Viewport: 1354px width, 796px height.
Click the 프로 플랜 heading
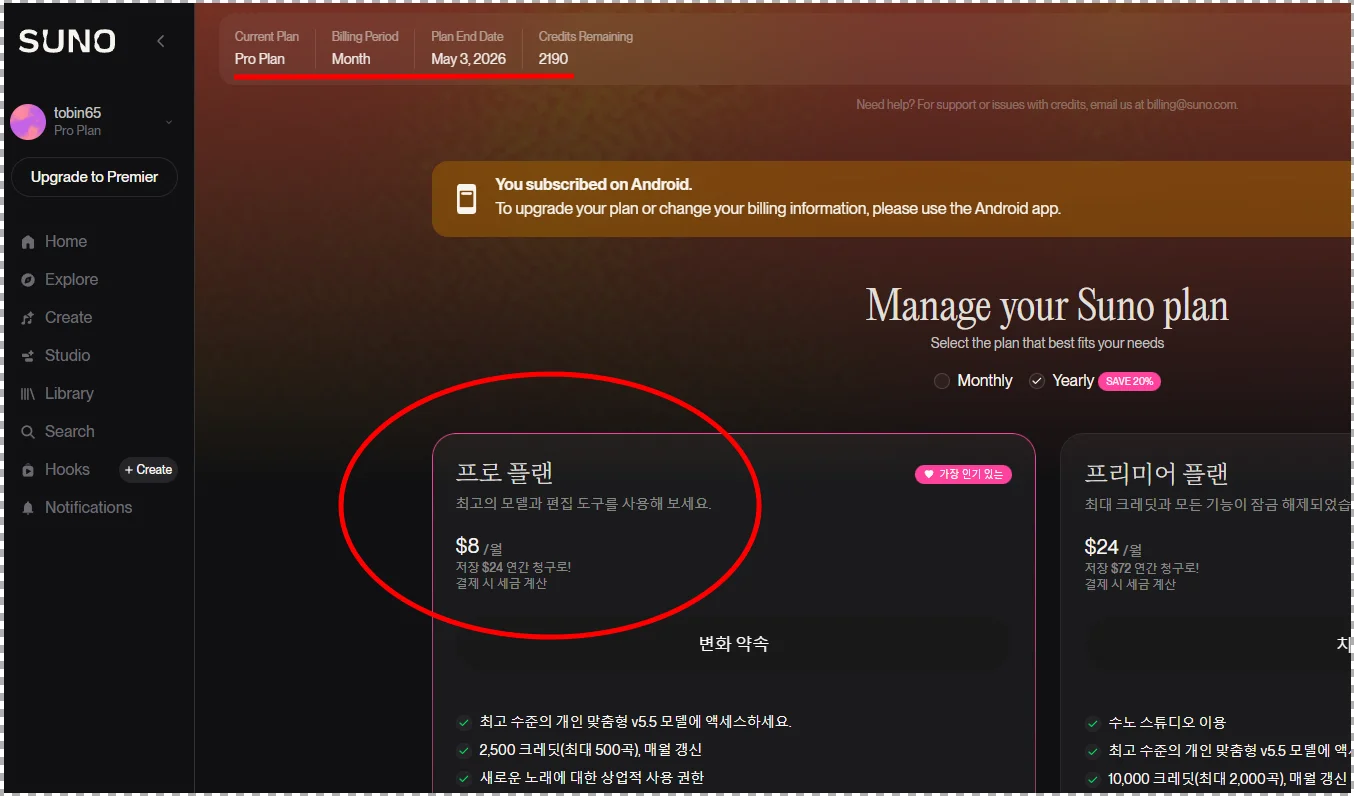coord(505,473)
